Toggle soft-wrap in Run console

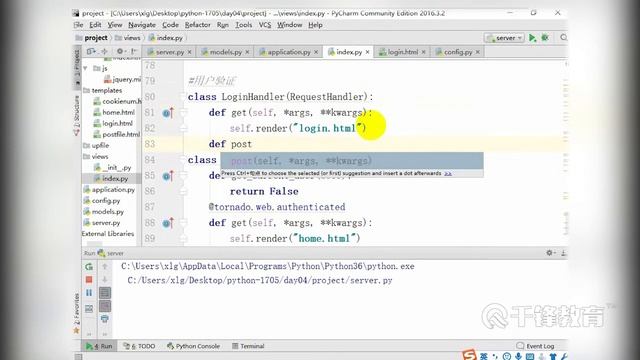105,293
